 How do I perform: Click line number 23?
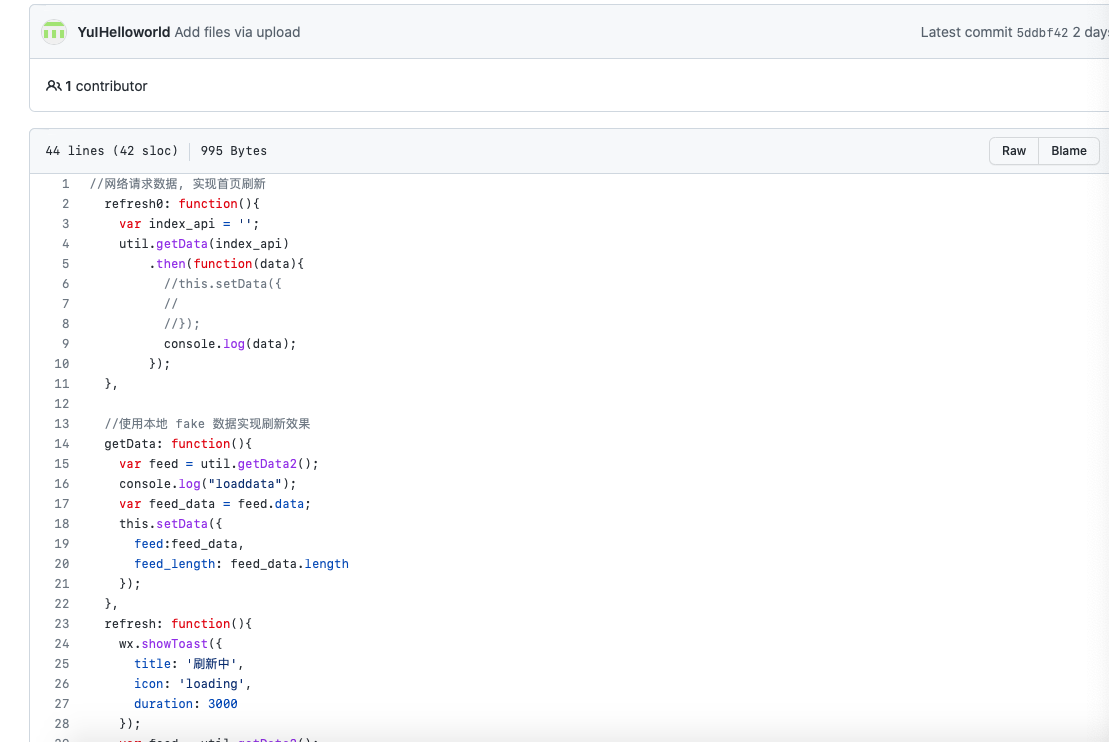click(62, 624)
